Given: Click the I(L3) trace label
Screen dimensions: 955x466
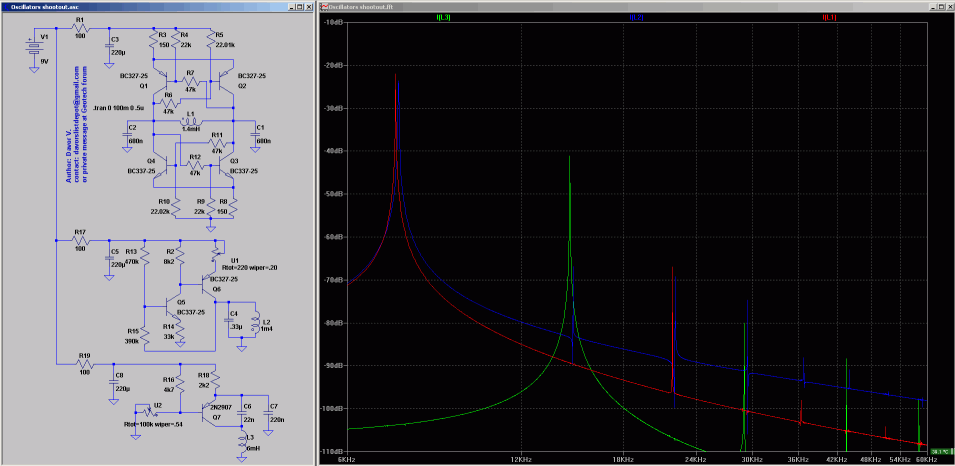Looking at the screenshot, I should pos(443,17).
